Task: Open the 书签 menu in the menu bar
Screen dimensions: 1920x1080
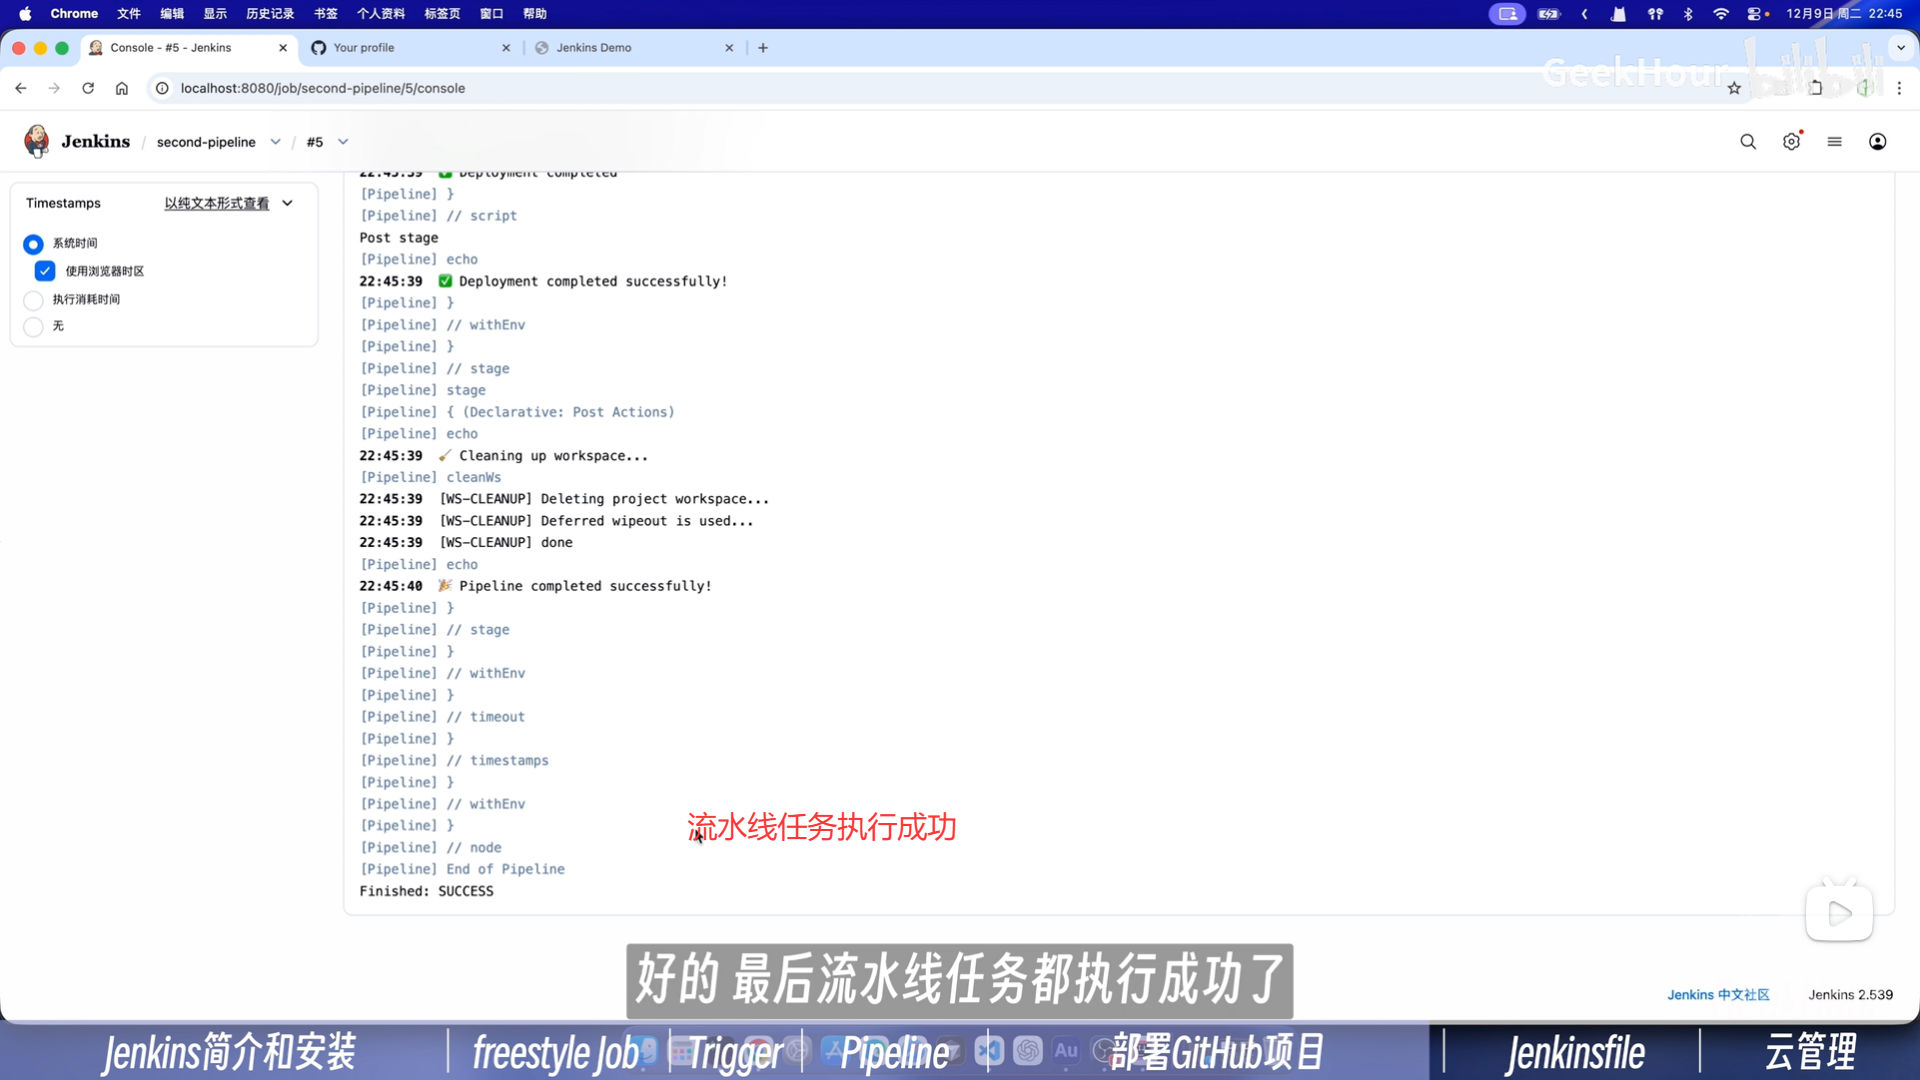Action: click(325, 14)
